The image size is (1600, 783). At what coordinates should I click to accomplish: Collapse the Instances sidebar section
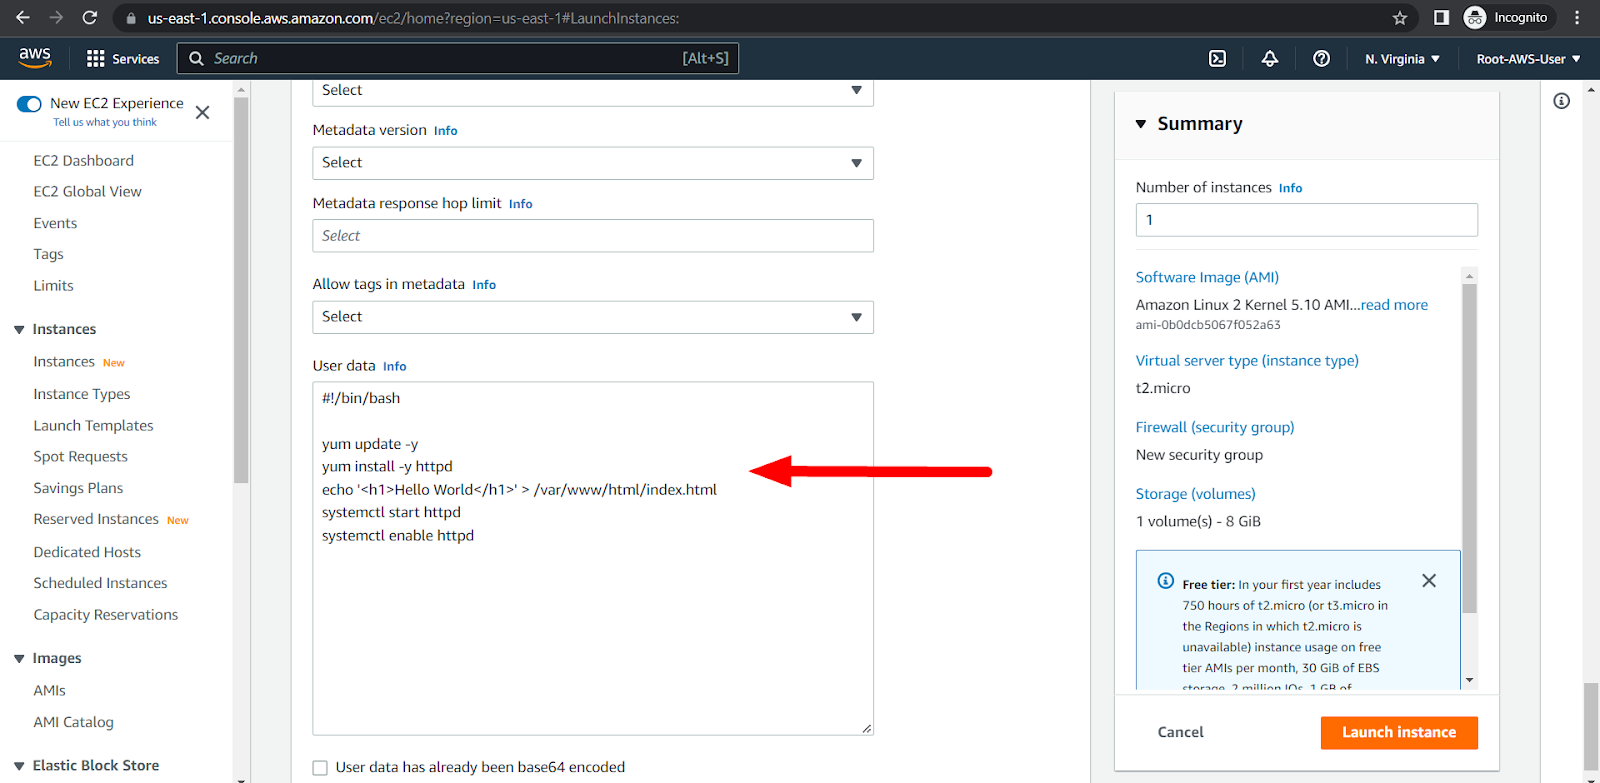coord(19,330)
